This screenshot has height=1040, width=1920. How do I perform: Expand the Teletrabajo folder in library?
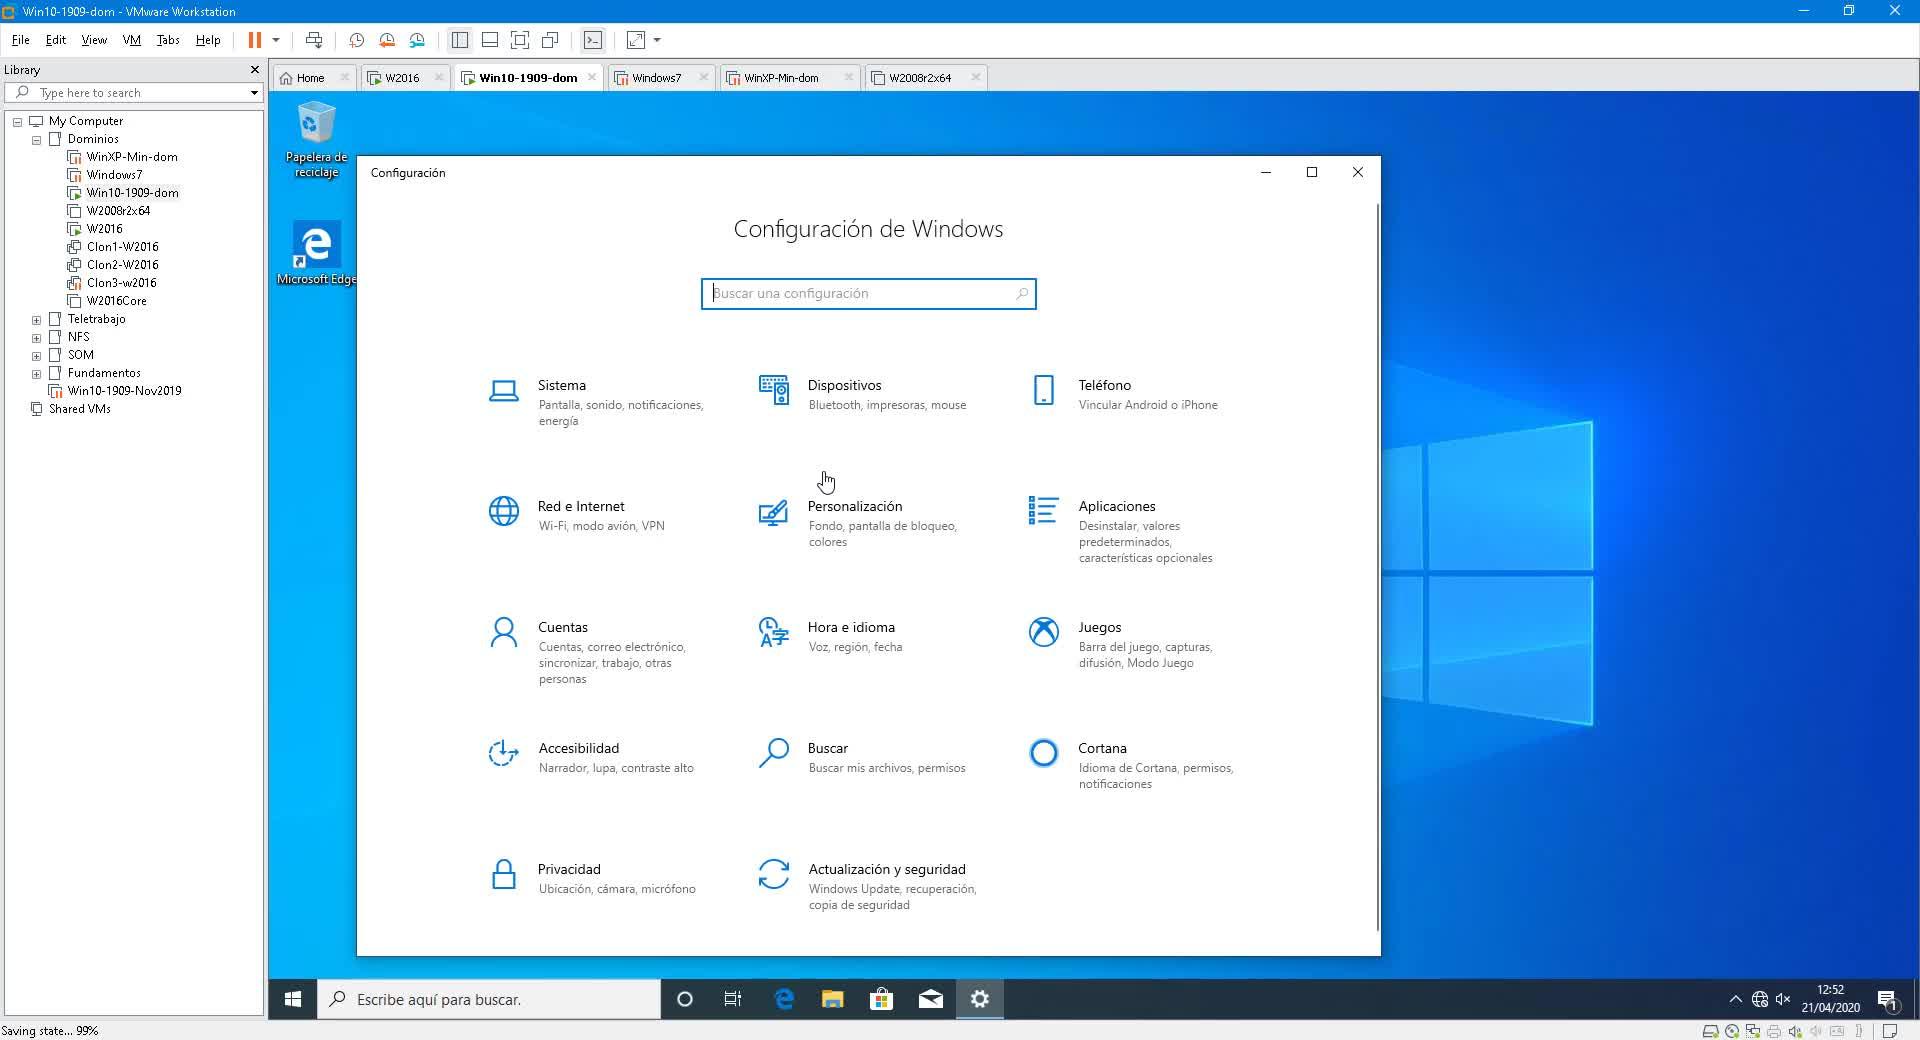[x=37, y=320]
